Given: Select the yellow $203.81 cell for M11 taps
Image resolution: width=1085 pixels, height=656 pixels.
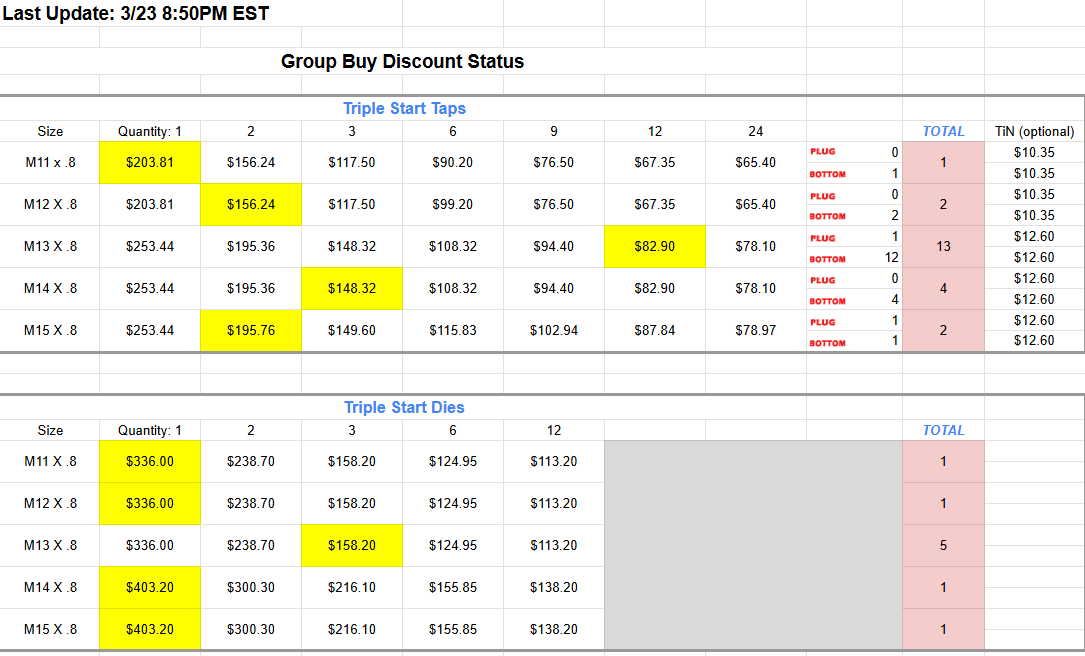Looking at the screenshot, I should point(150,162).
